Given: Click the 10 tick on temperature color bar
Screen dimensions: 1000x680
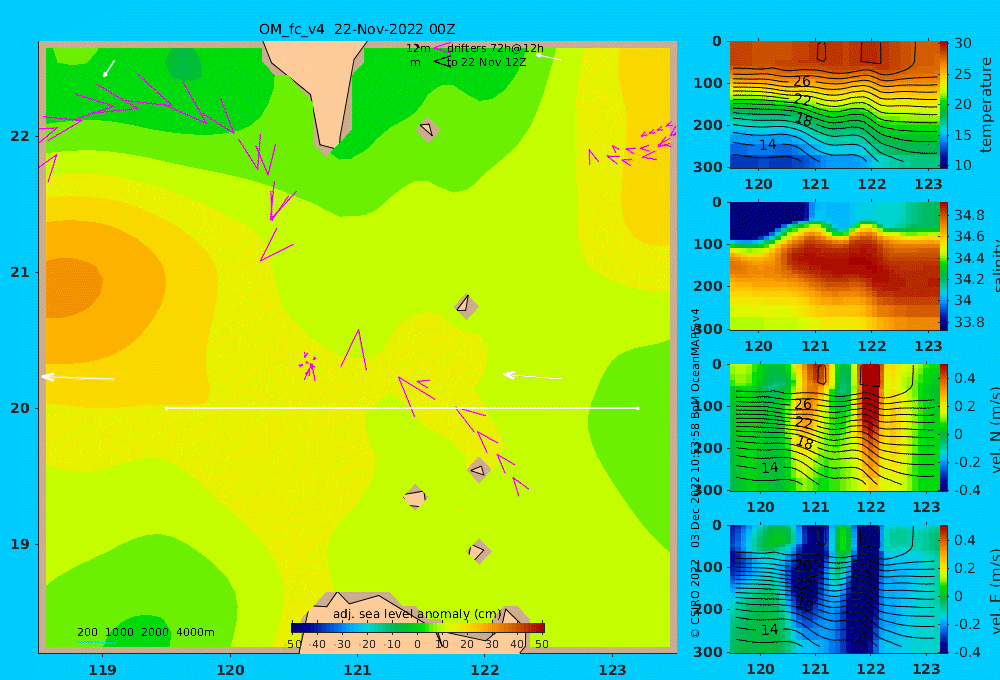Looking at the screenshot, I should pos(962,165).
